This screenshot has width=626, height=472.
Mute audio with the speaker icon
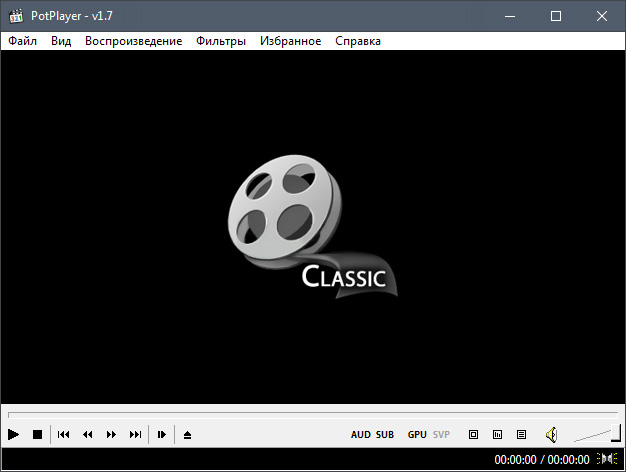pos(551,434)
